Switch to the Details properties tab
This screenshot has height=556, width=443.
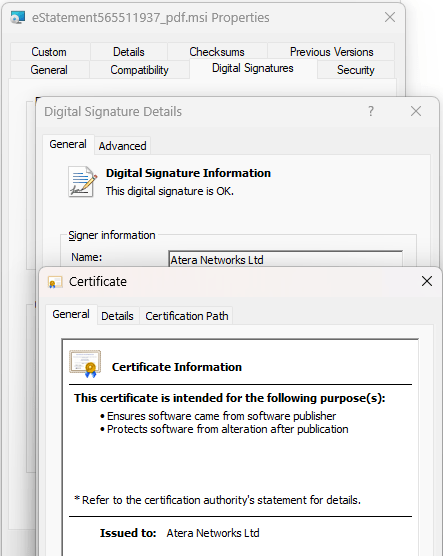pos(129,52)
